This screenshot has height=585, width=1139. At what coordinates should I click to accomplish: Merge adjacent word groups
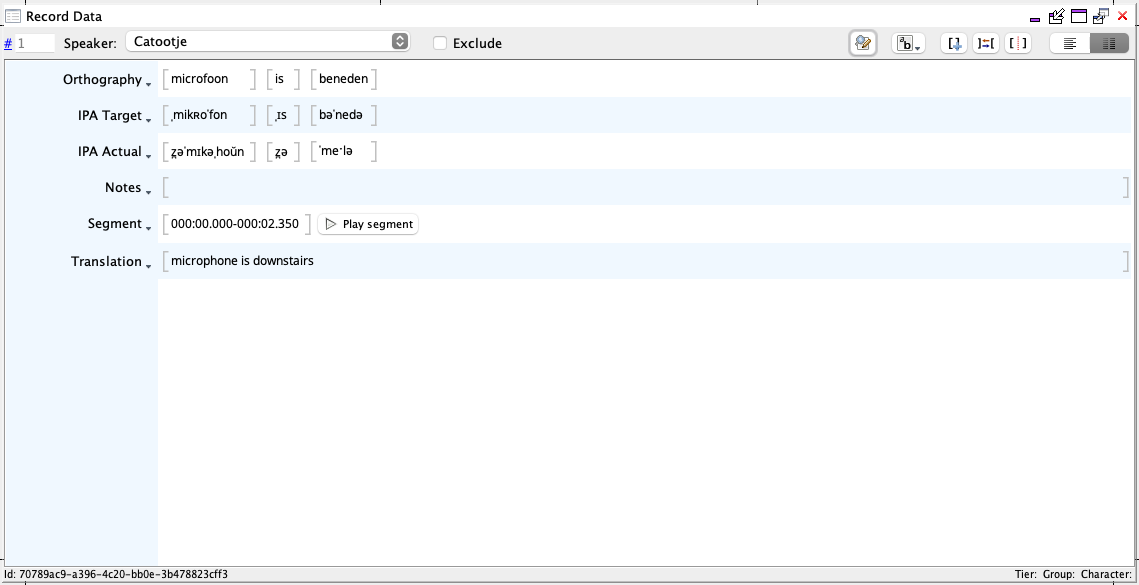tap(984, 43)
